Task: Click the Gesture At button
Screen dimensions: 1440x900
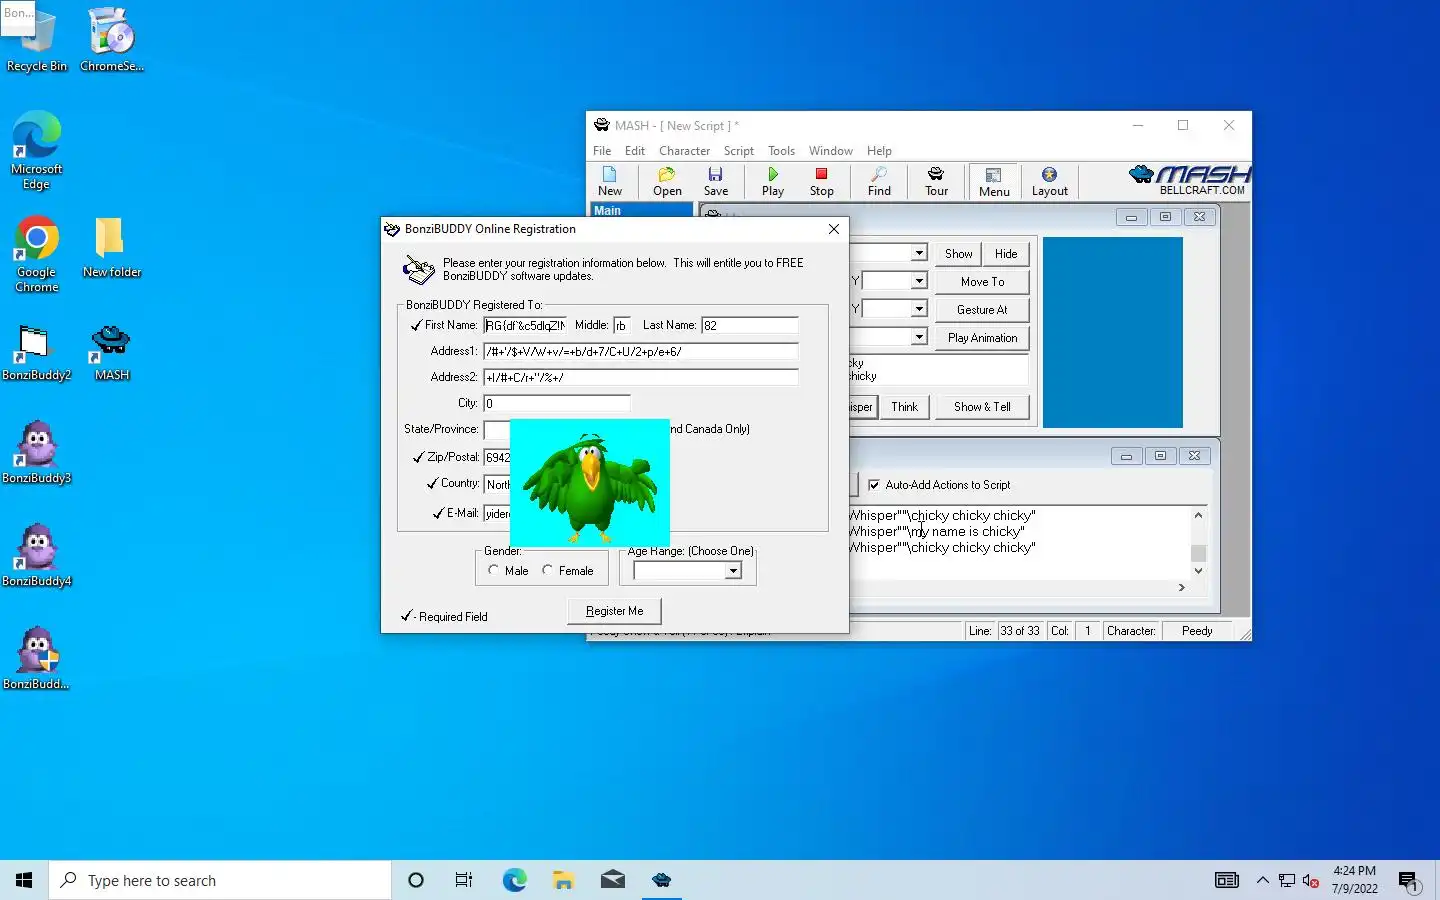Action: pos(982,310)
